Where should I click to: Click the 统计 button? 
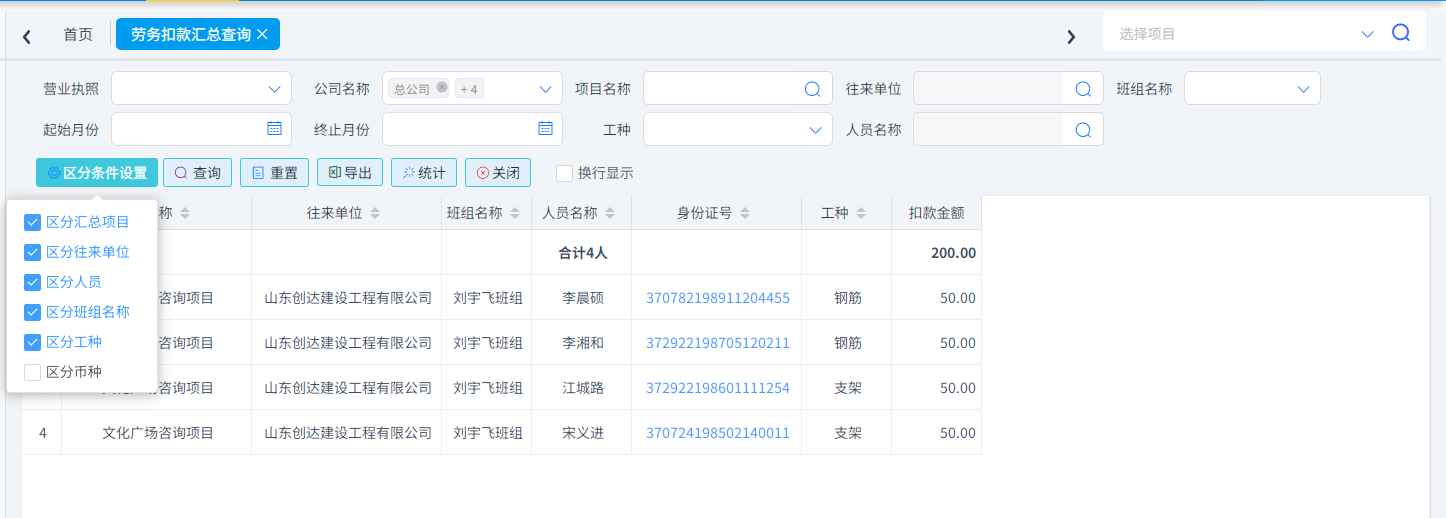[x=424, y=173]
